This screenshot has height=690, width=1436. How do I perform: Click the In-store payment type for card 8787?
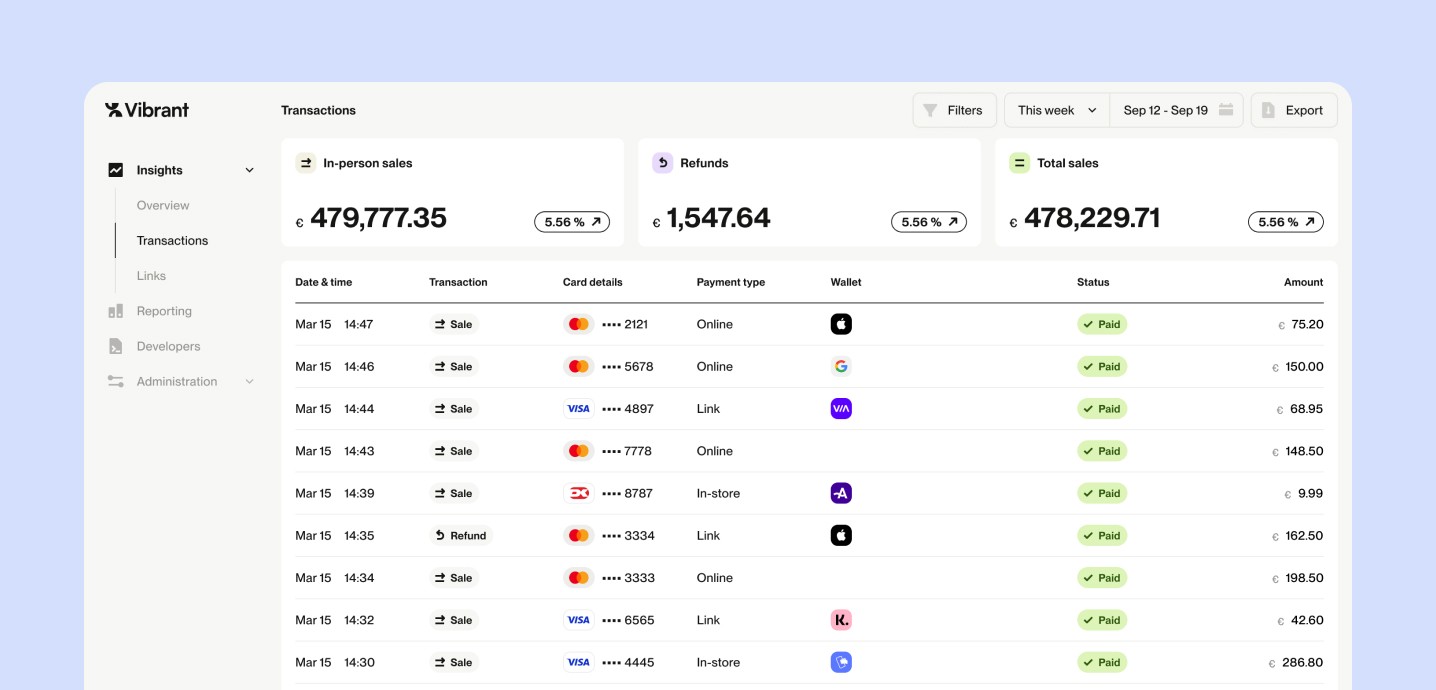point(718,493)
